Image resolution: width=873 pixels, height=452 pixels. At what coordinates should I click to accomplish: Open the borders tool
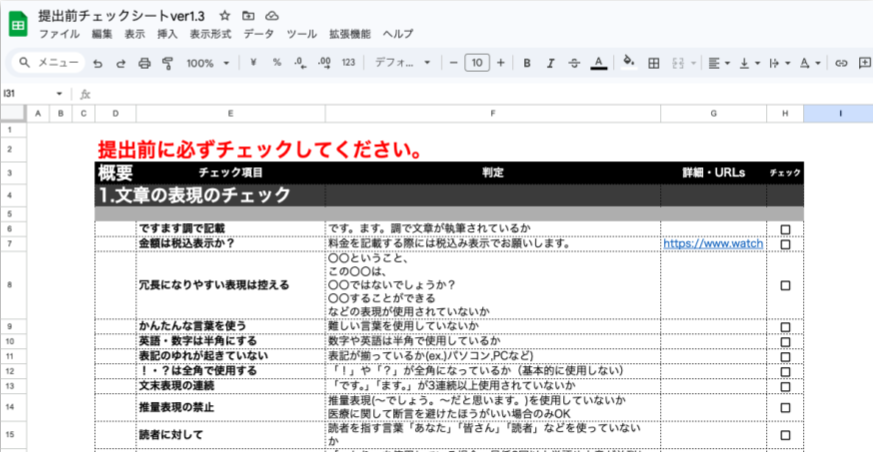[x=654, y=63]
